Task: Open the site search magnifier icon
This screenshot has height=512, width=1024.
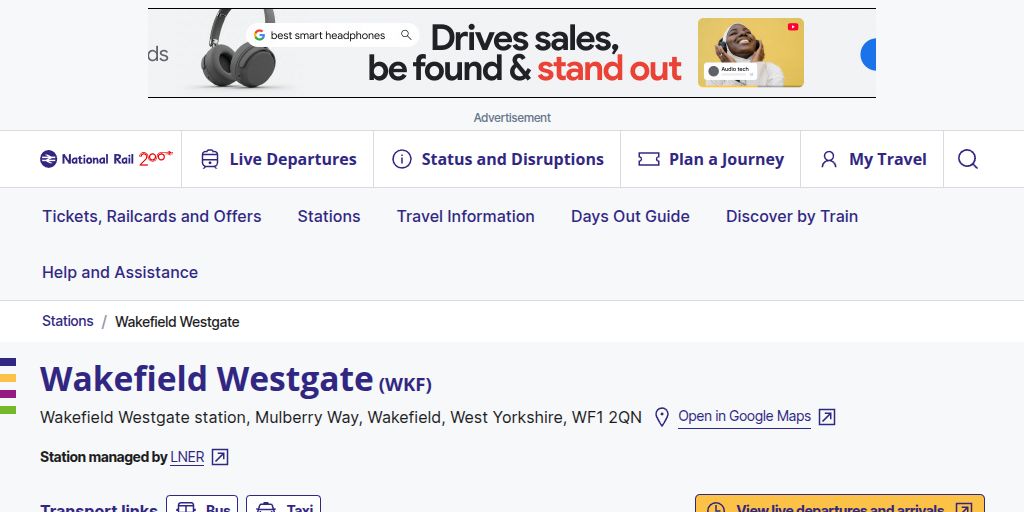Action: (967, 159)
